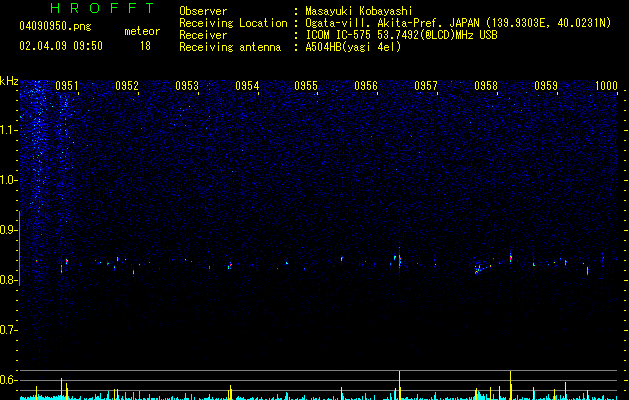Click the meteor count 18
The width and height of the screenshot is (629, 400).
(145, 46)
